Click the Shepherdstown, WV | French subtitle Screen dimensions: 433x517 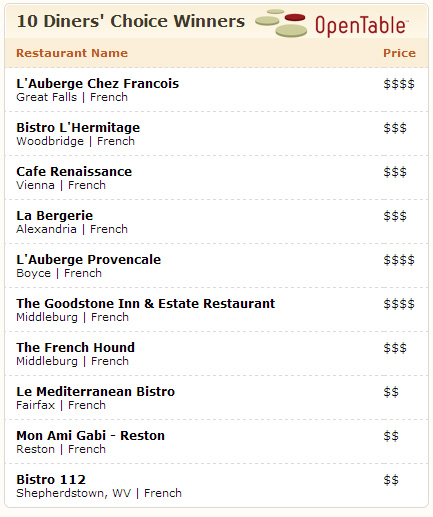click(x=99, y=493)
